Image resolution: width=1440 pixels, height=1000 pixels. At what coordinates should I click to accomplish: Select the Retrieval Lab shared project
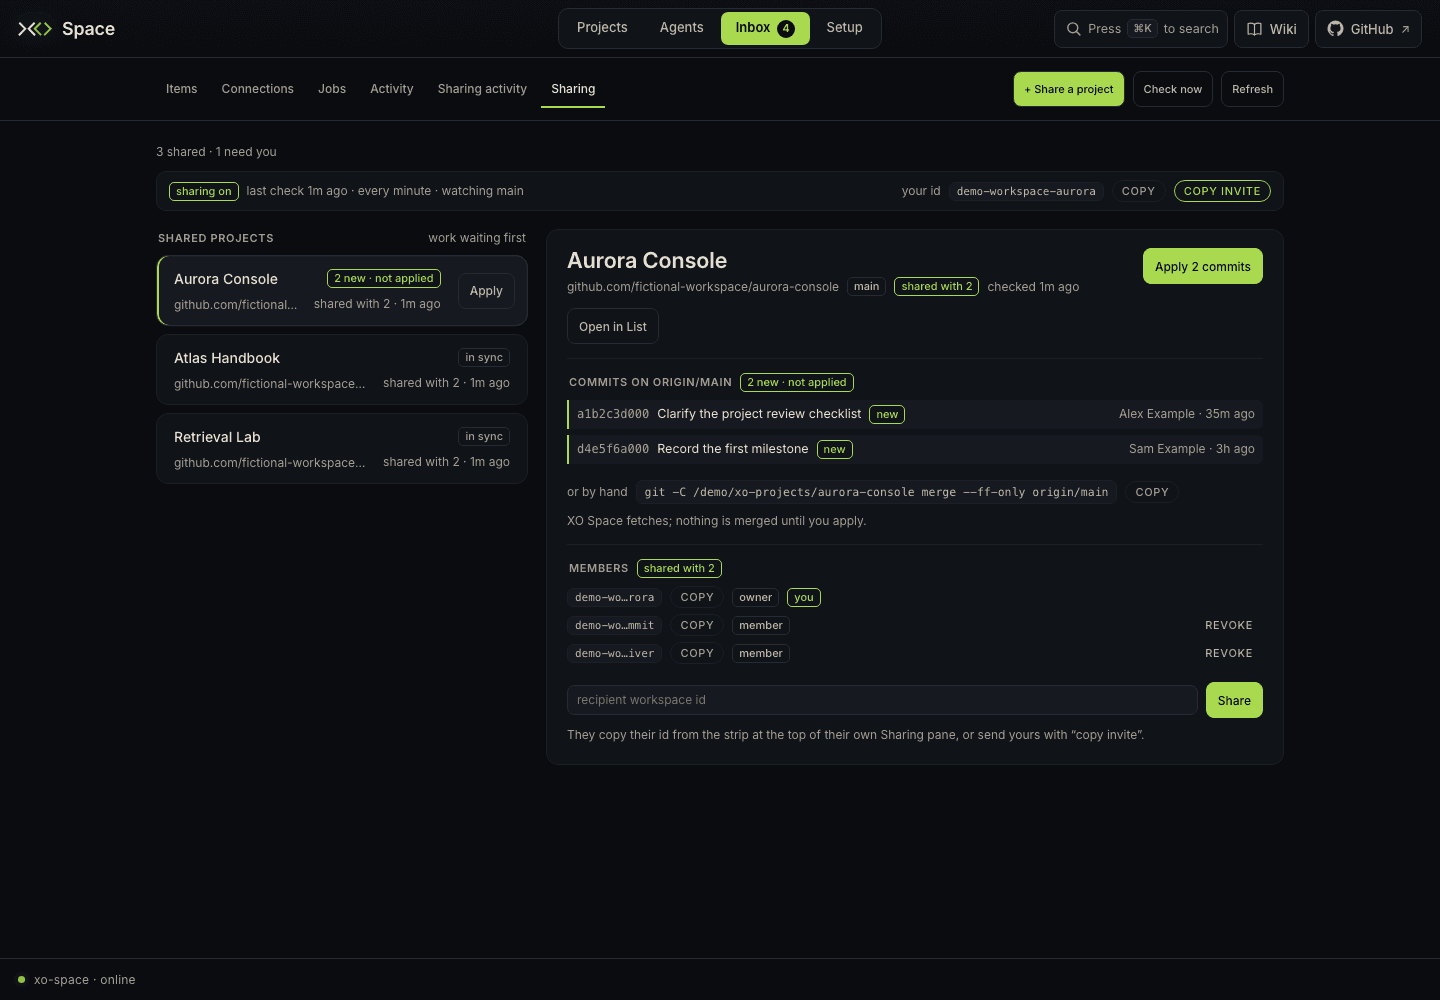[x=342, y=449]
